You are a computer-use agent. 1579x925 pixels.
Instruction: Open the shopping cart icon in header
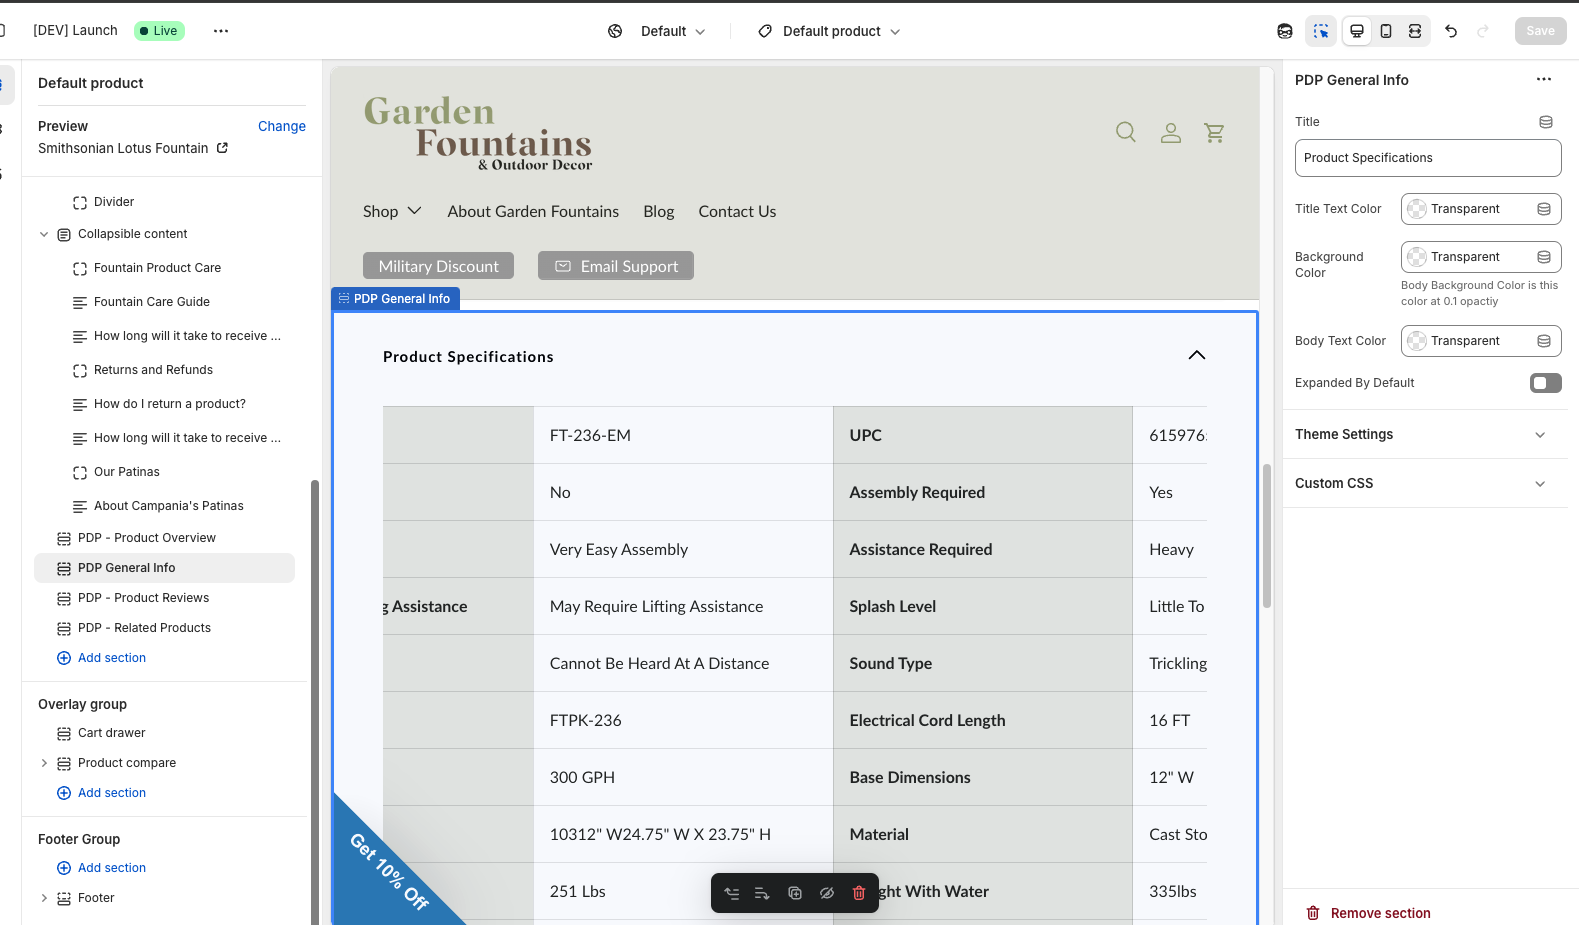1214,132
